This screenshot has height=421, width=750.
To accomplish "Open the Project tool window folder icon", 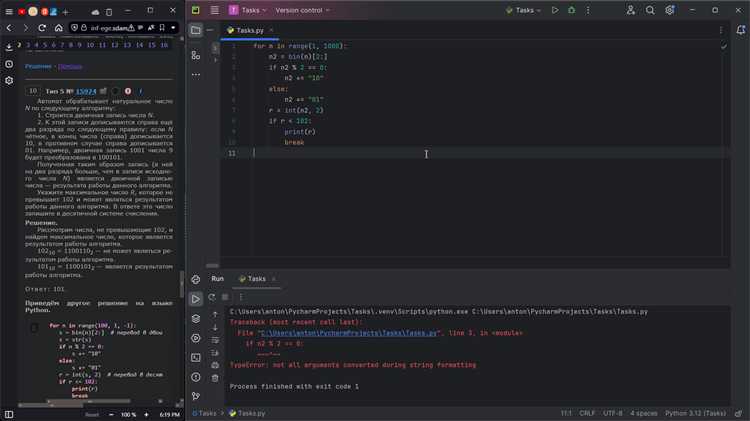I will pos(196,30).
